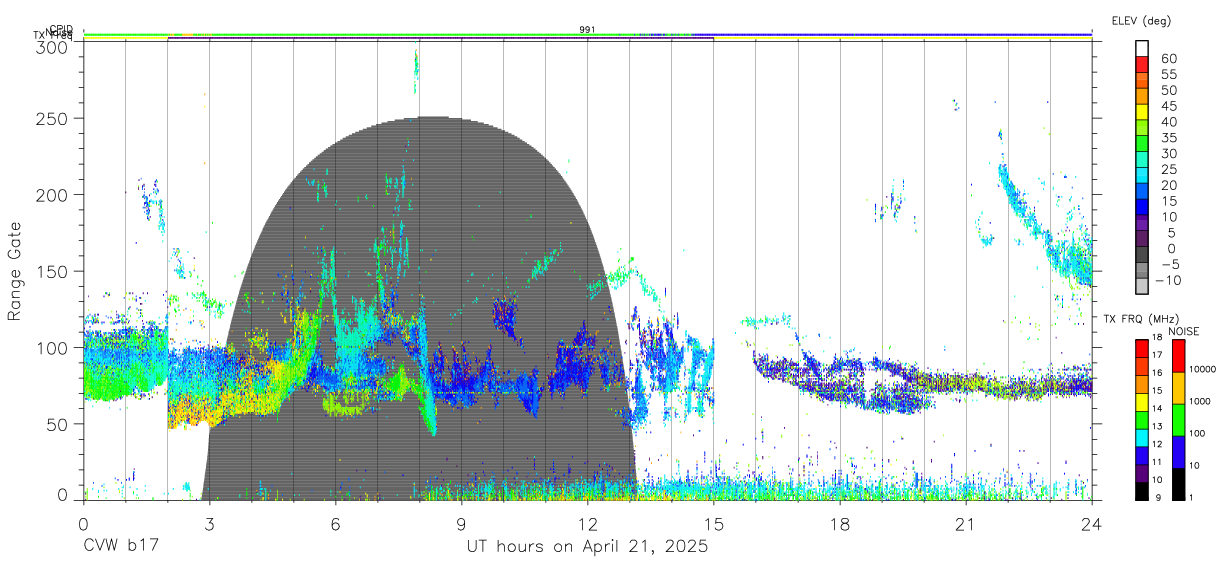
Task: Click the 'Range Gate' y-axis label
Action: [15, 272]
